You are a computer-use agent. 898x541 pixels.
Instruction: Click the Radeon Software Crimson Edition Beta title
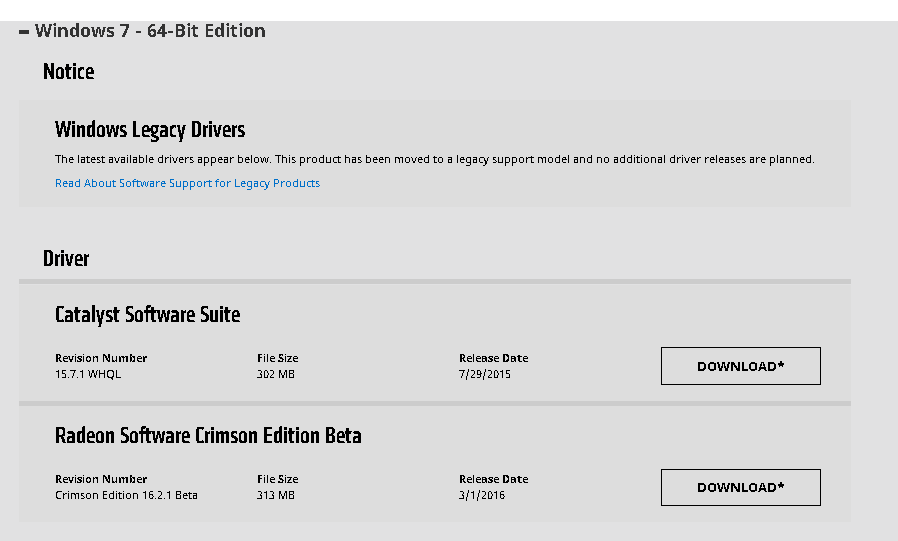208,436
